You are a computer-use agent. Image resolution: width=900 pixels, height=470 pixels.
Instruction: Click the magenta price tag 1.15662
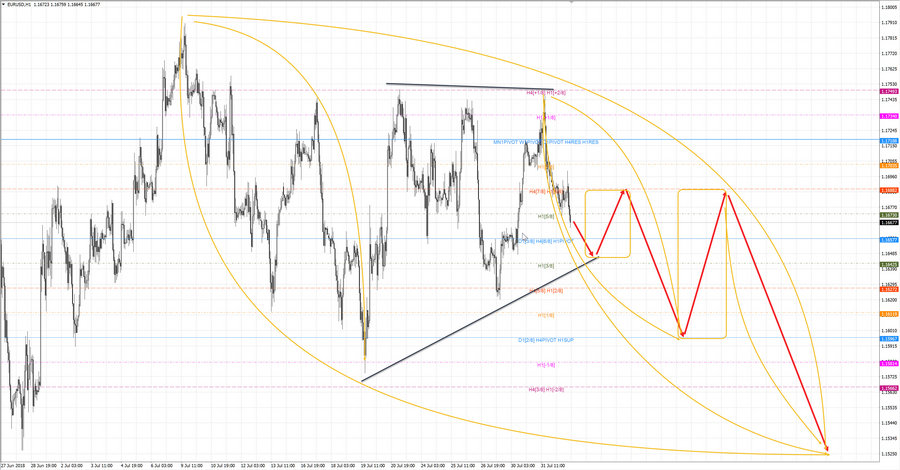click(x=889, y=388)
